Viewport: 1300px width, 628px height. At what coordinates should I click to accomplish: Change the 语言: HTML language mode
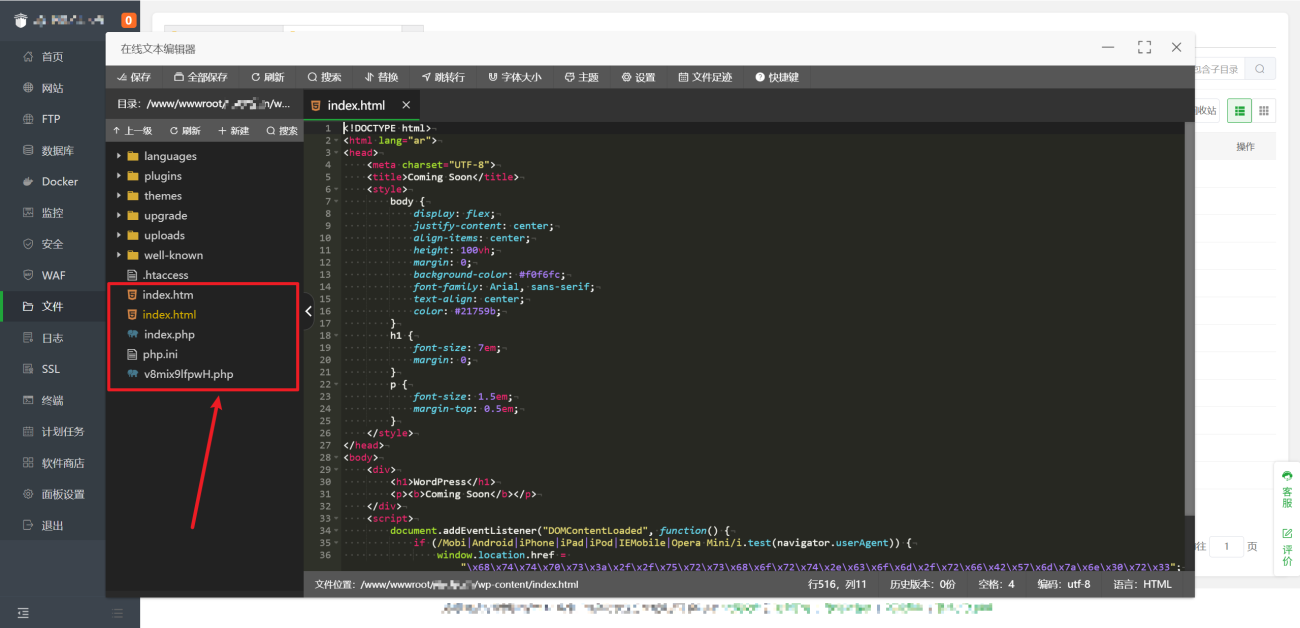point(1142,584)
